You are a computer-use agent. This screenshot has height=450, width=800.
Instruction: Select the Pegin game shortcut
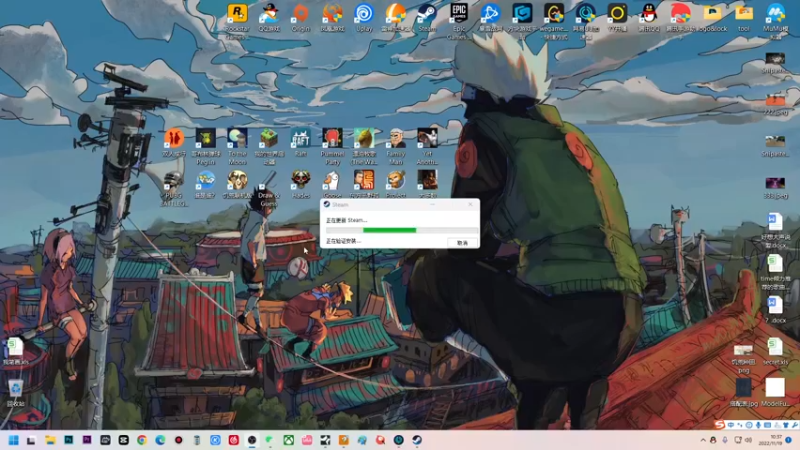[206, 146]
